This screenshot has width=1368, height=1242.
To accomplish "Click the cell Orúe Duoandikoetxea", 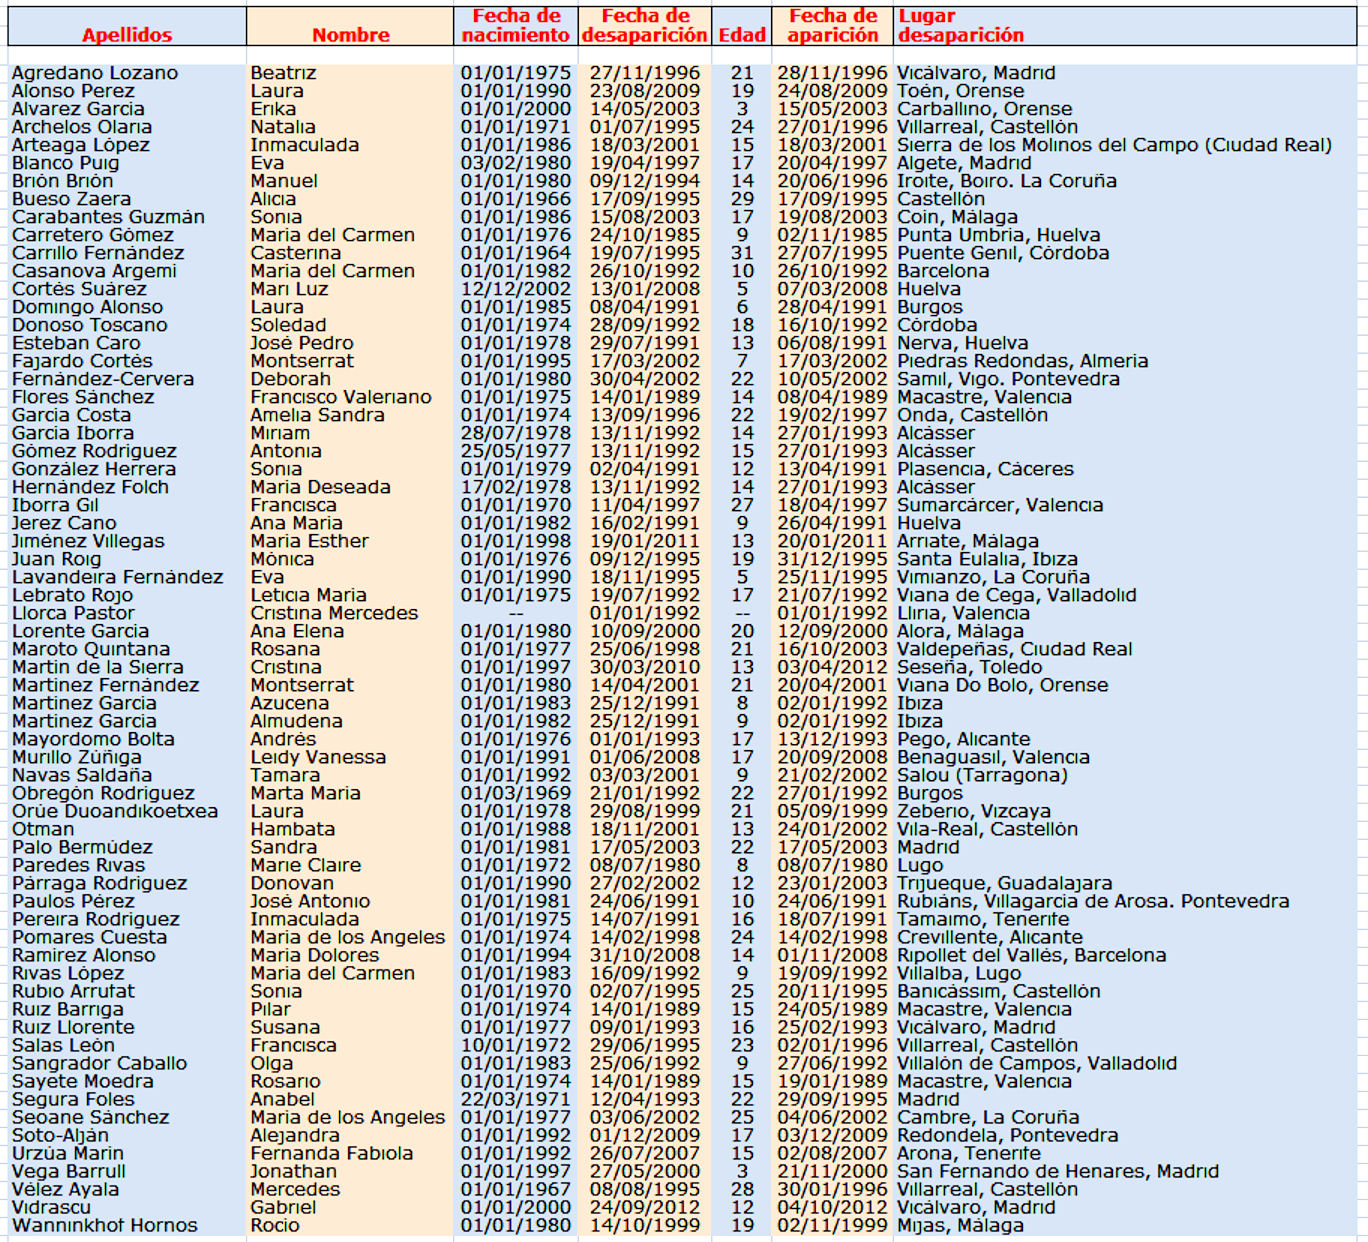I will [115, 811].
